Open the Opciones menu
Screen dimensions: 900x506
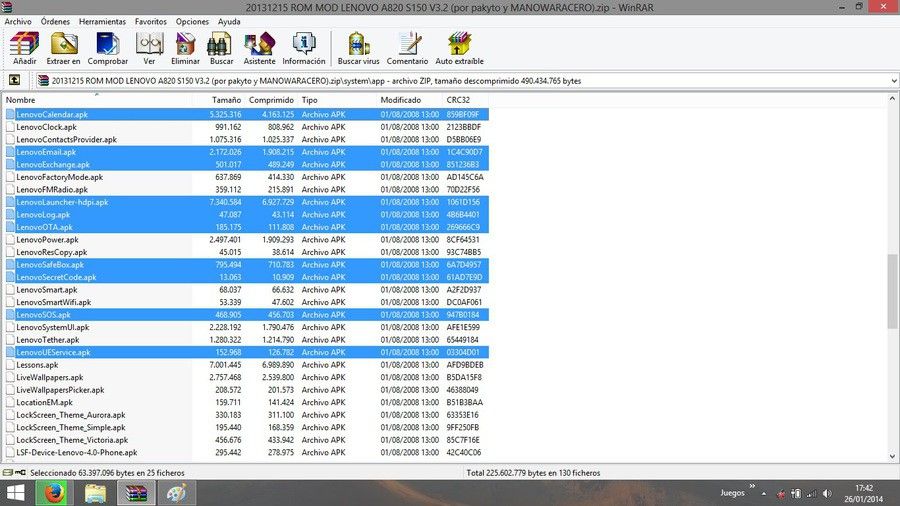click(192, 21)
